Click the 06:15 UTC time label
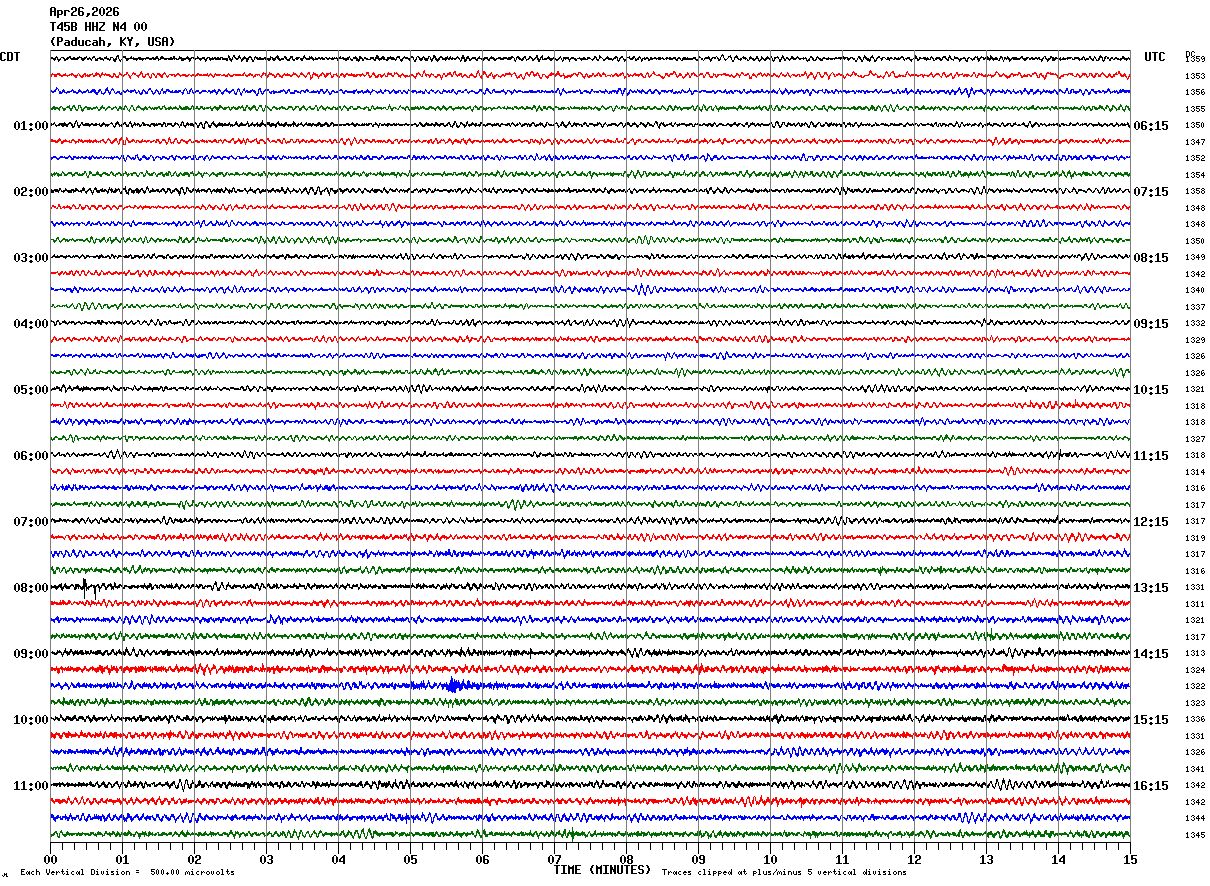1210x886 pixels. [1150, 126]
